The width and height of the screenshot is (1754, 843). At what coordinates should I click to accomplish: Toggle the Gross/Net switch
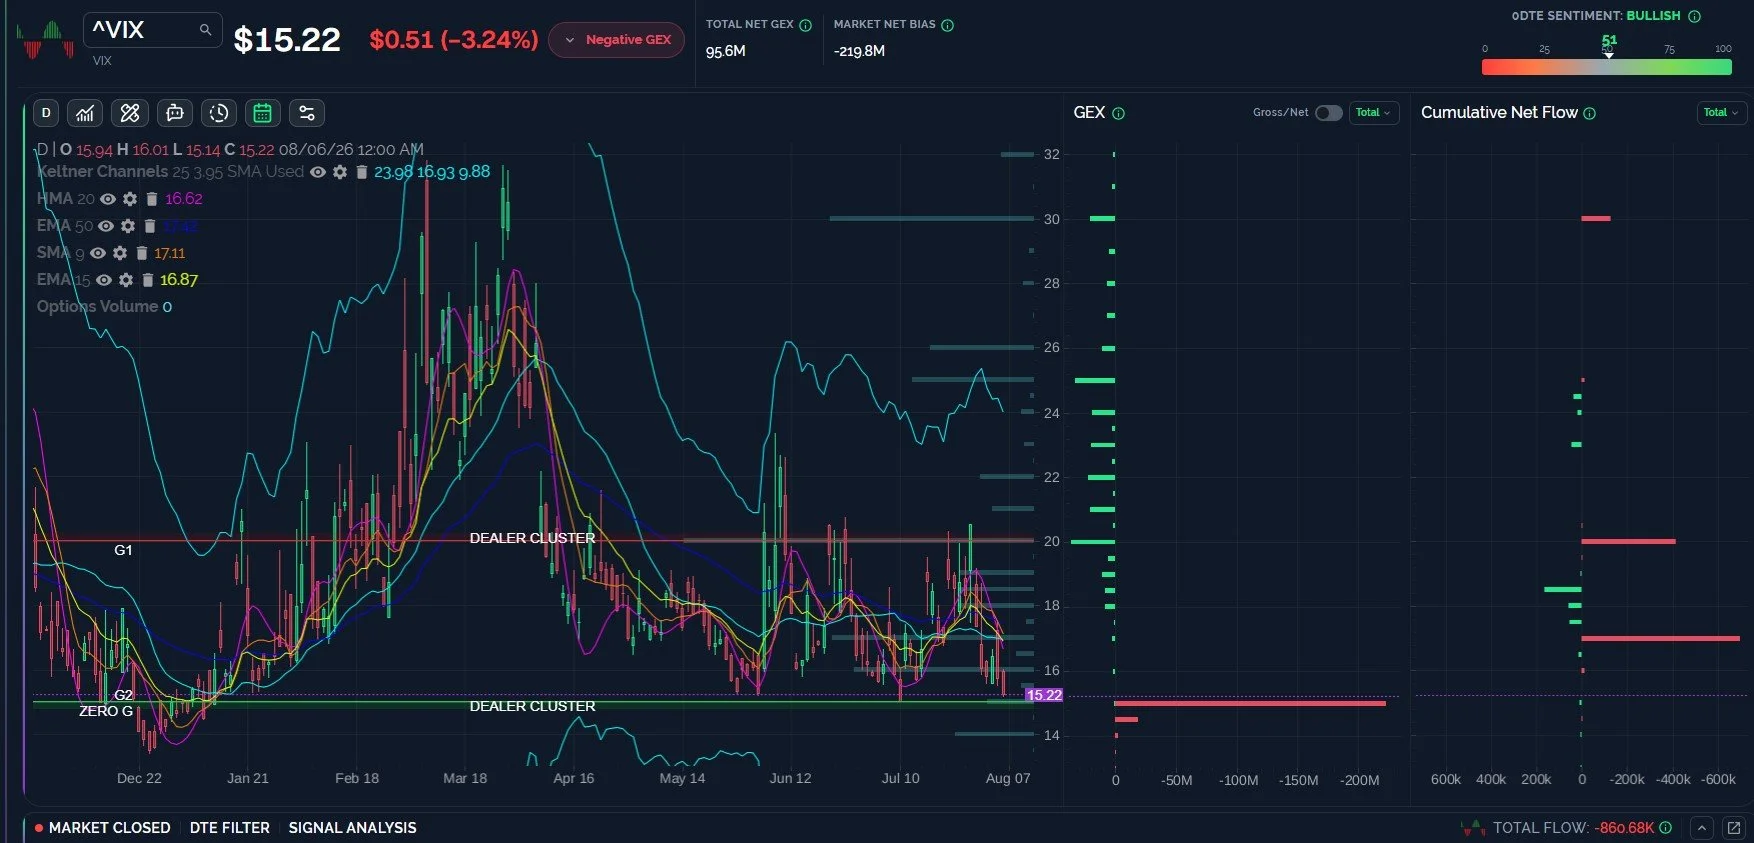pos(1328,113)
